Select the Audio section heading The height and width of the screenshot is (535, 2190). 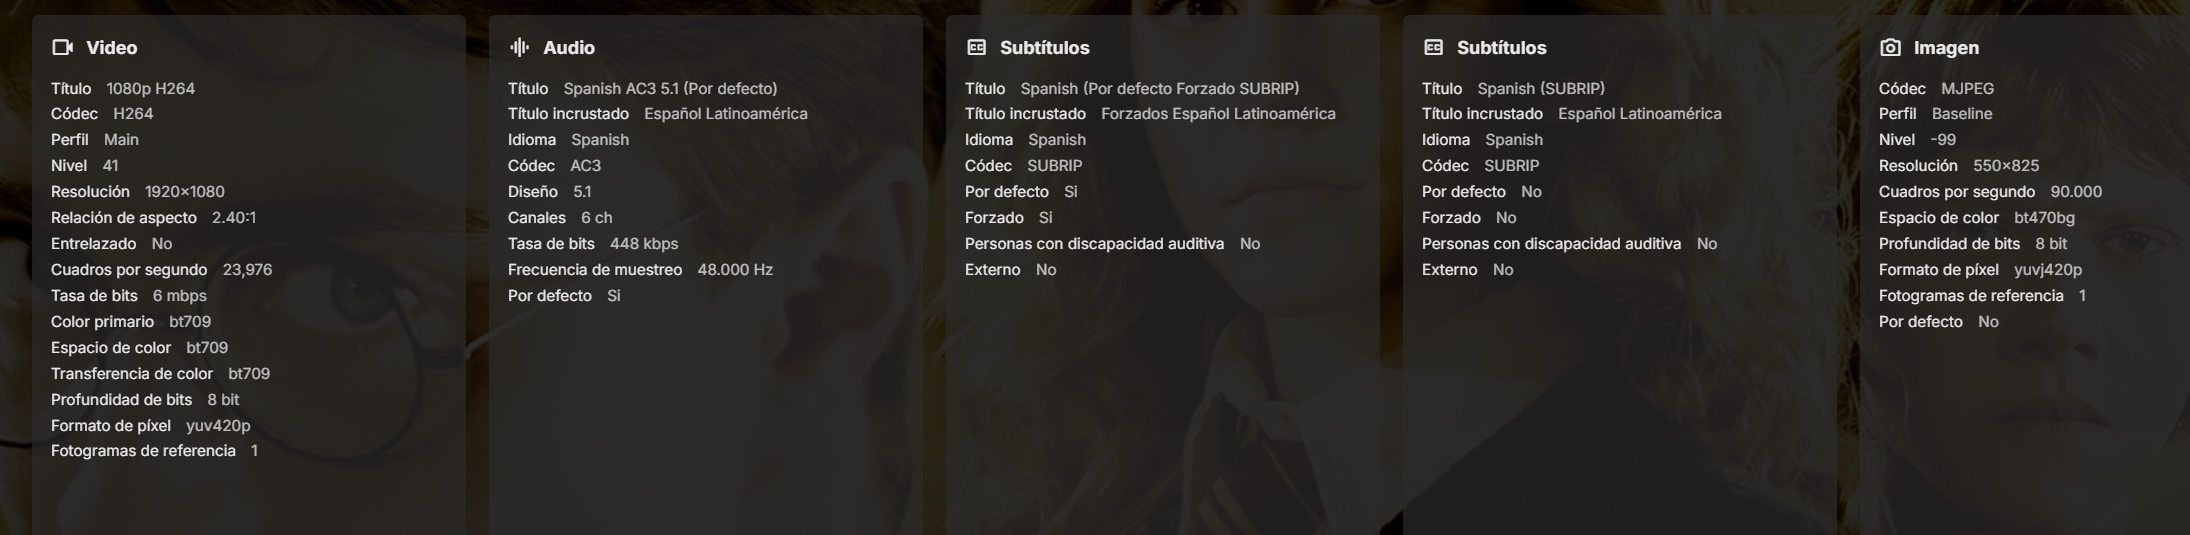tap(568, 48)
